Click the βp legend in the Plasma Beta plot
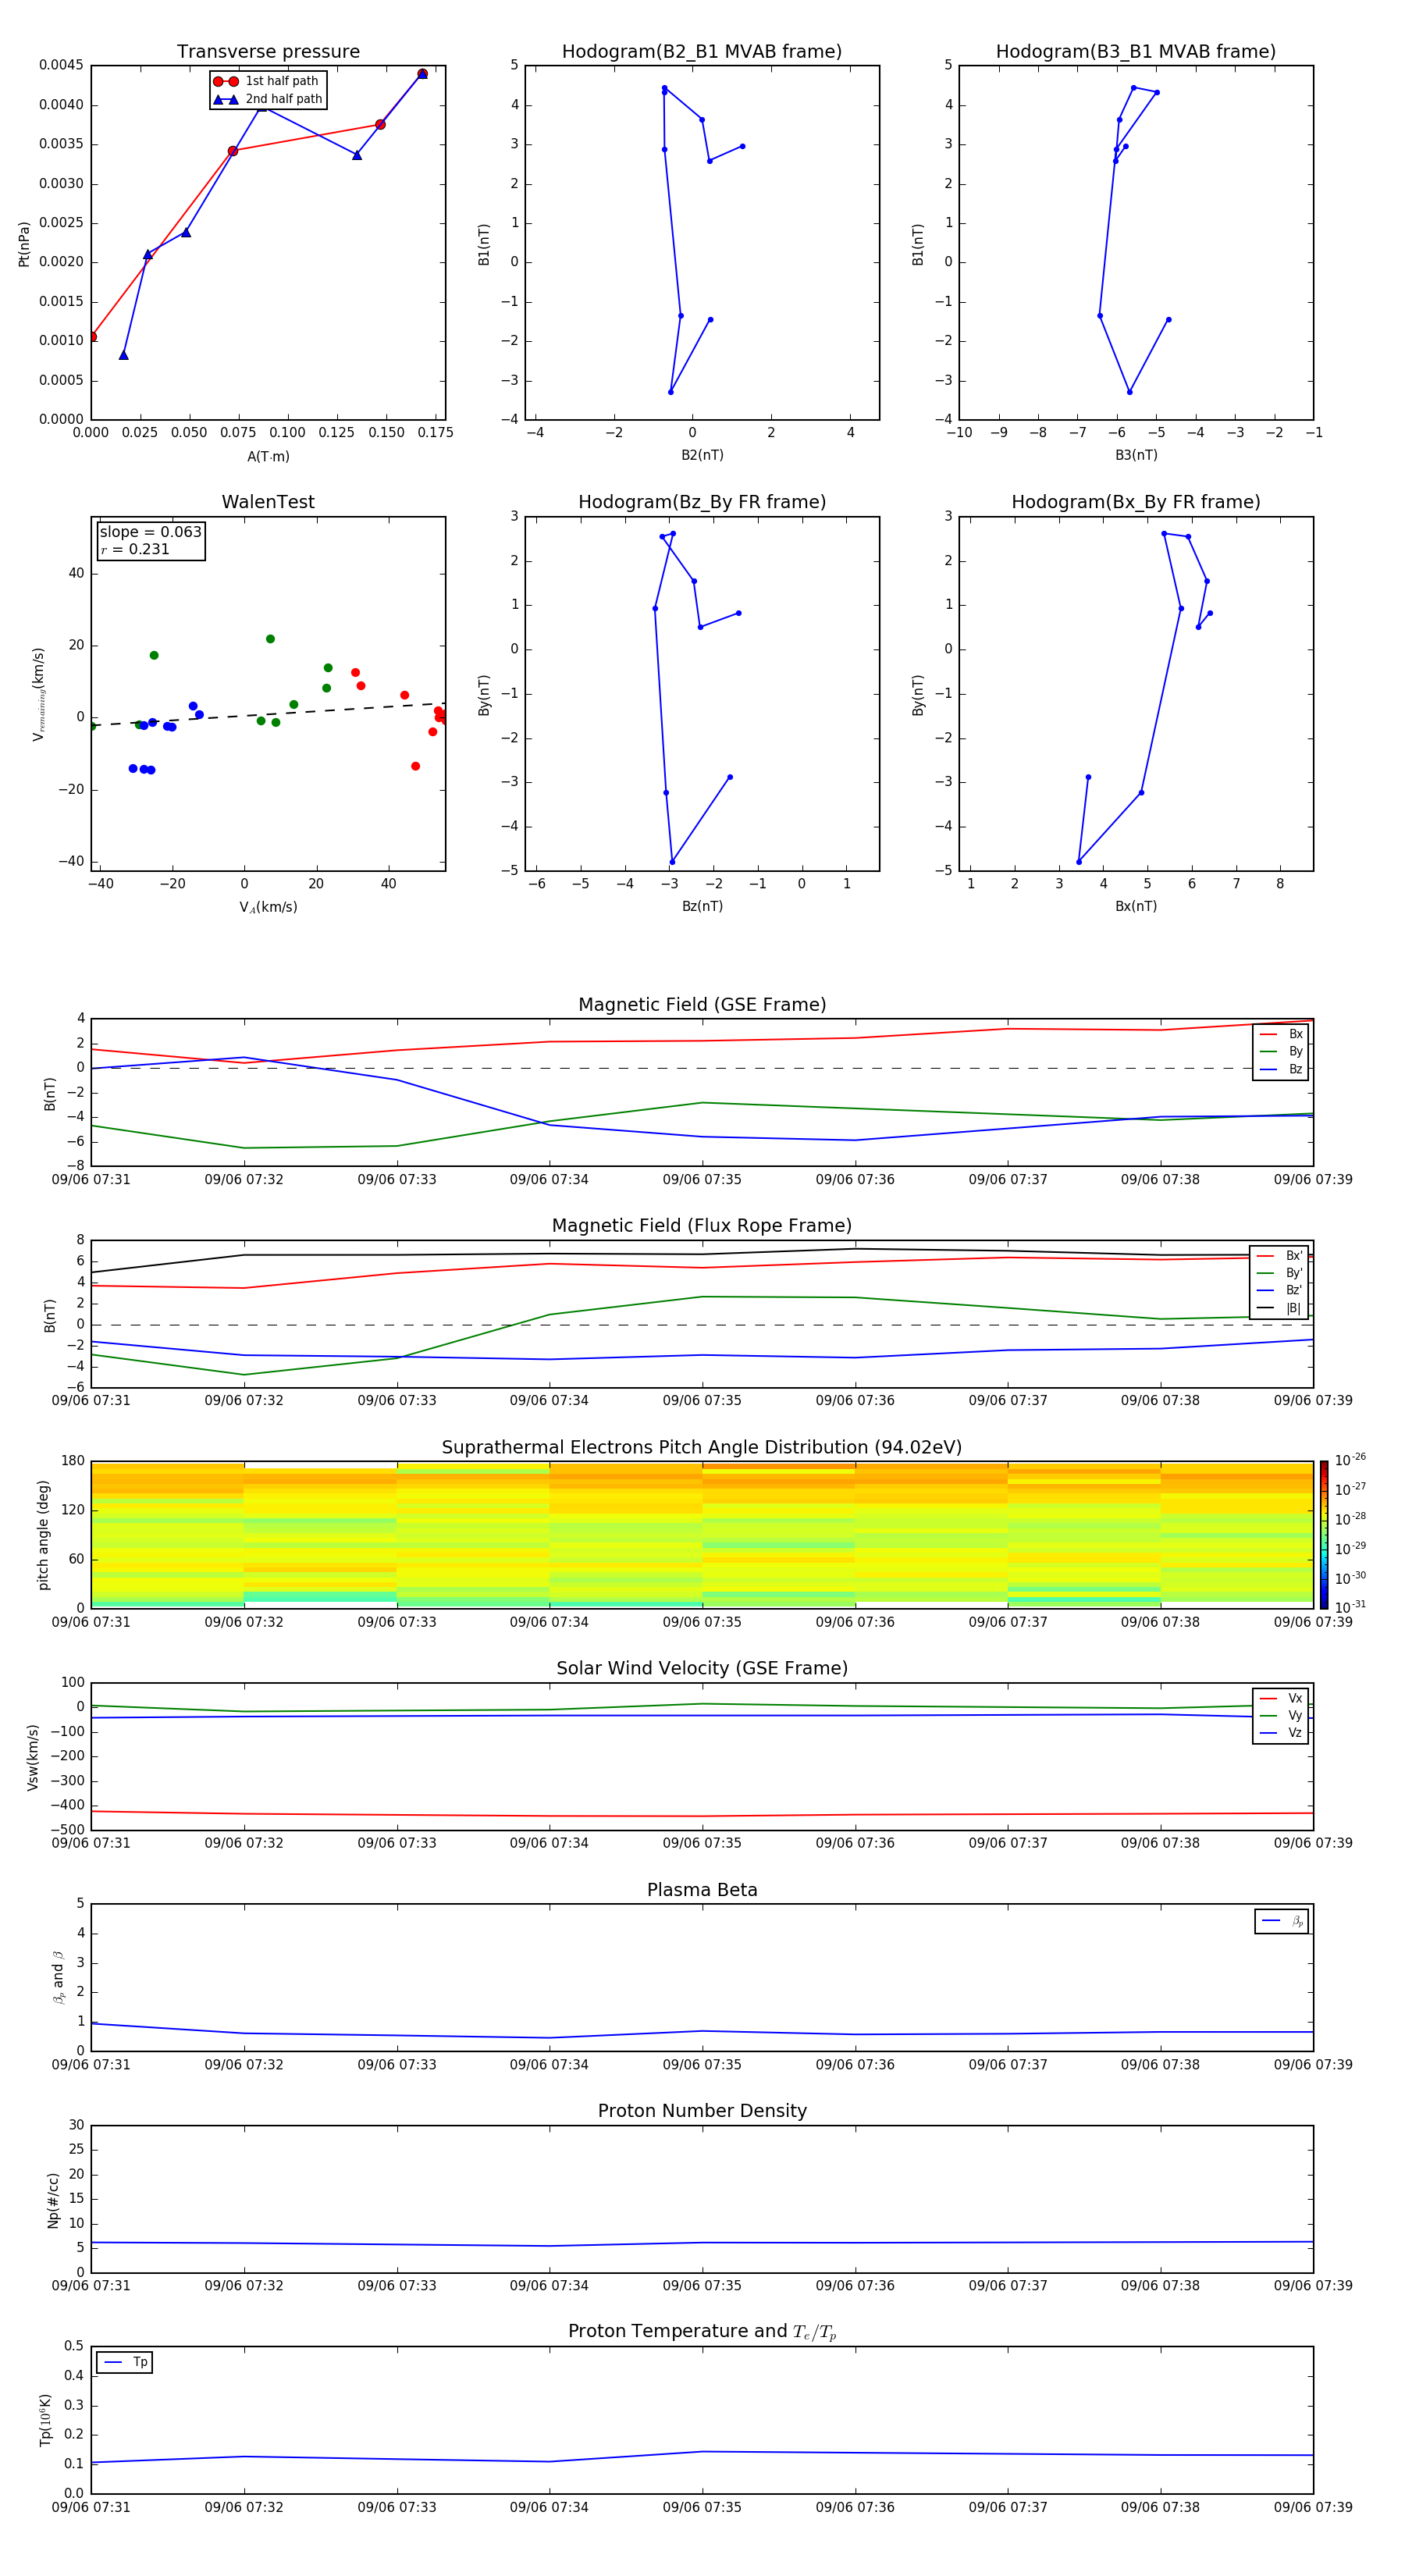This screenshot has width=1405, height=2576. click(x=1282, y=1921)
